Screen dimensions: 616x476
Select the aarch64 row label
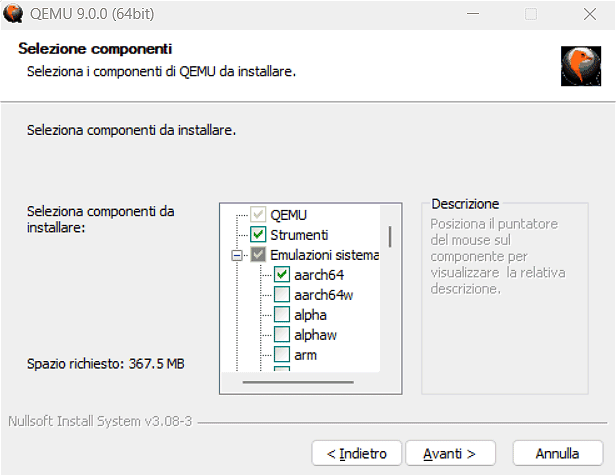(319, 275)
